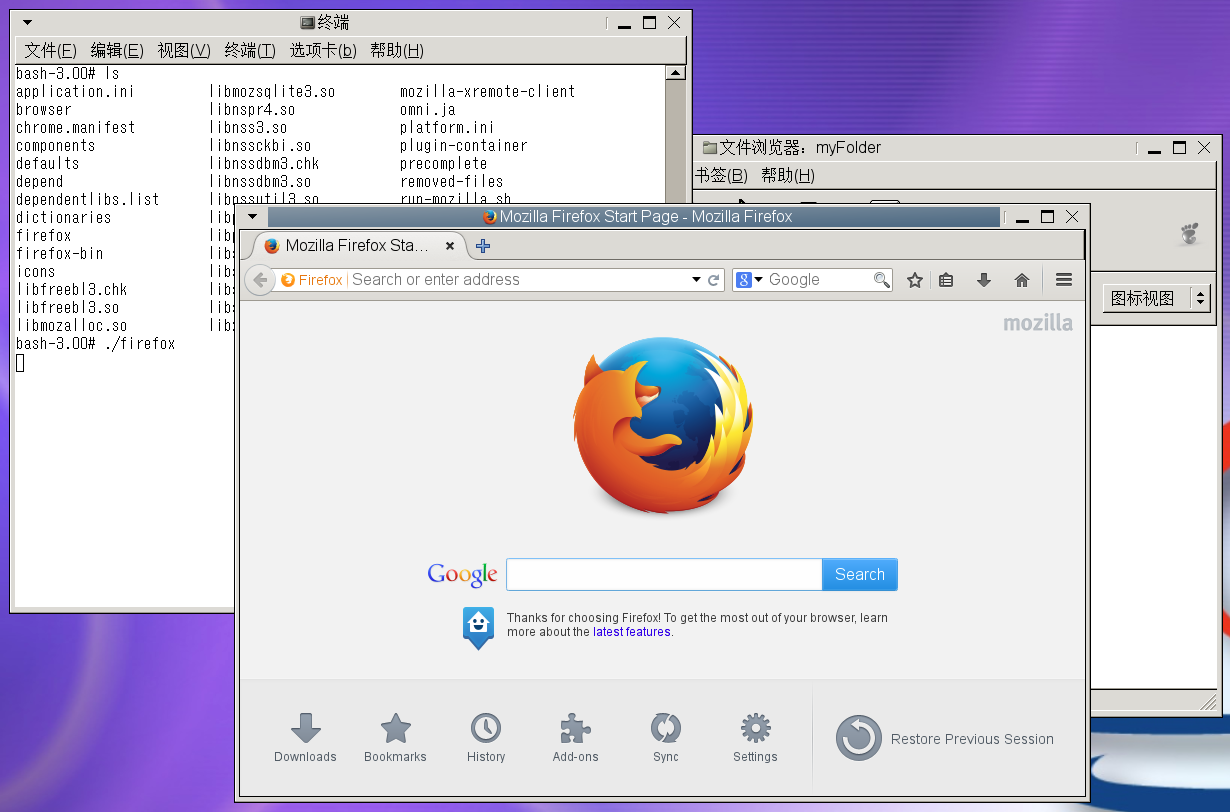Open search engine selector dropdown
Viewport: 1230px width, 812px height.
(x=750, y=280)
